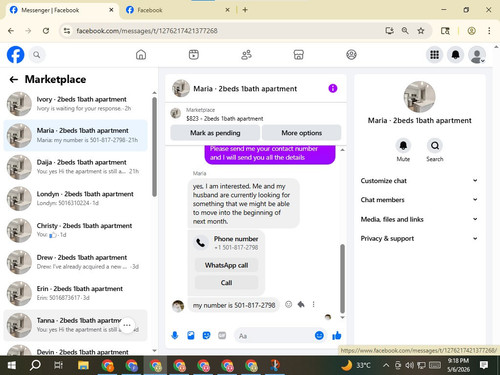This screenshot has height=375, width=500.
Task: Open conversation info purple icon
Action: click(x=333, y=88)
